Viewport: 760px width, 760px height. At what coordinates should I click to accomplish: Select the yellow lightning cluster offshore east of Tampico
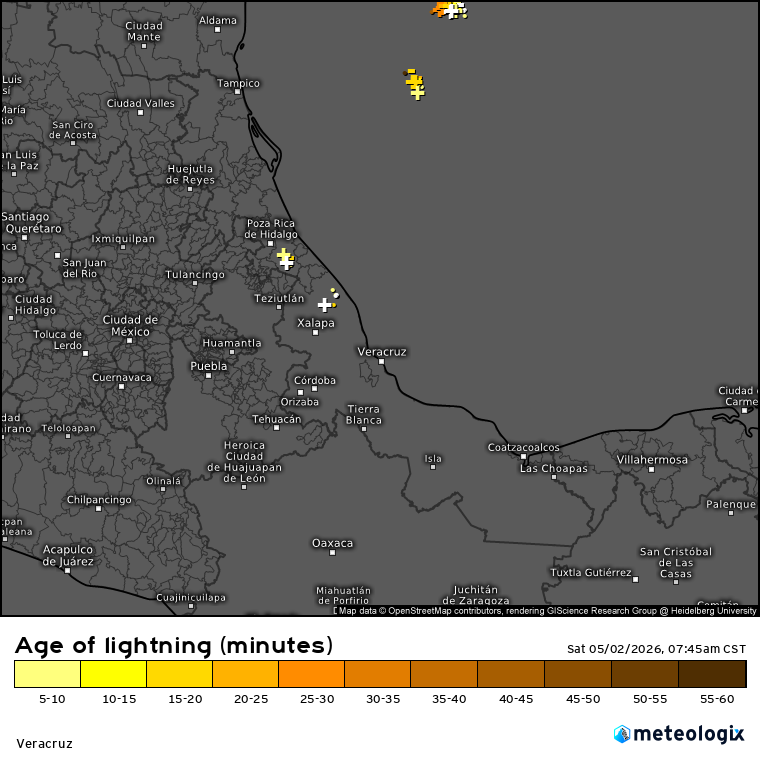[x=414, y=85]
